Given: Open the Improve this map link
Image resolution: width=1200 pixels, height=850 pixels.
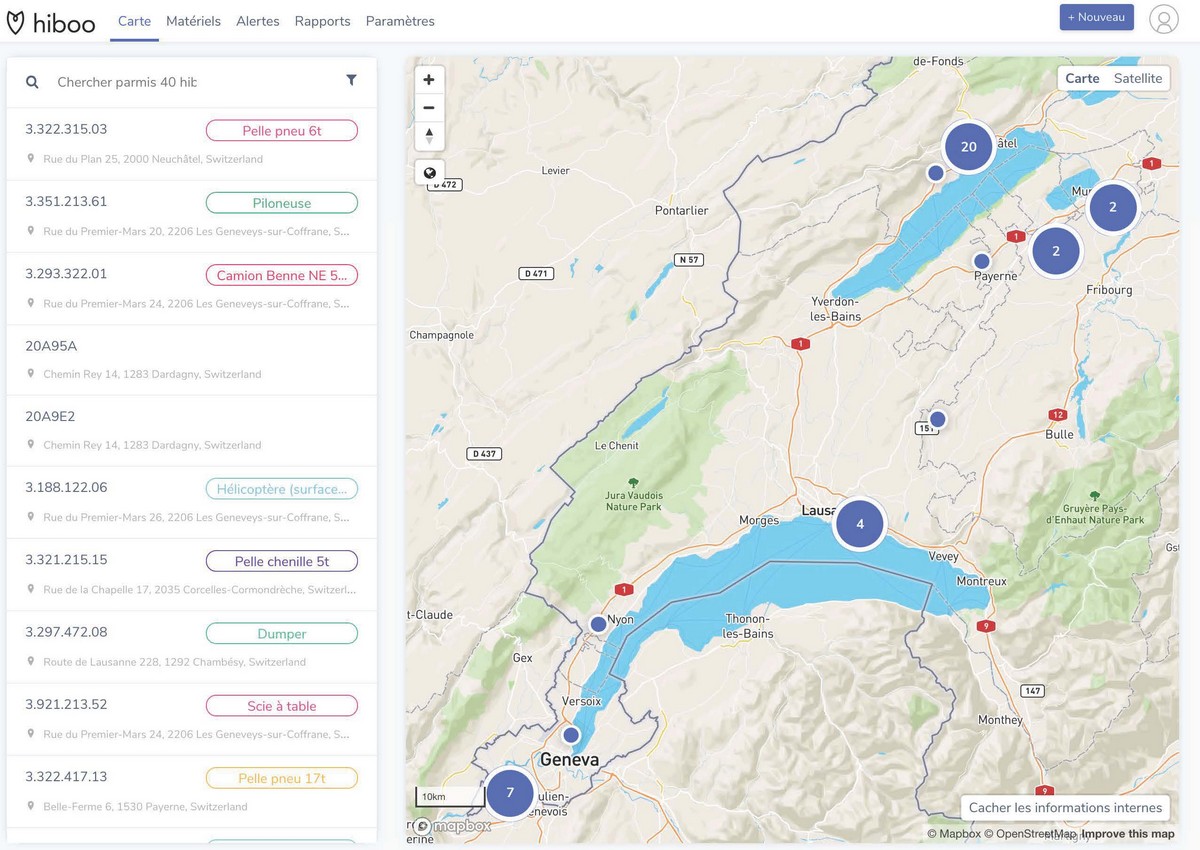Looking at the screenshot, I should pyautogui.click(x=1127, y=834).
